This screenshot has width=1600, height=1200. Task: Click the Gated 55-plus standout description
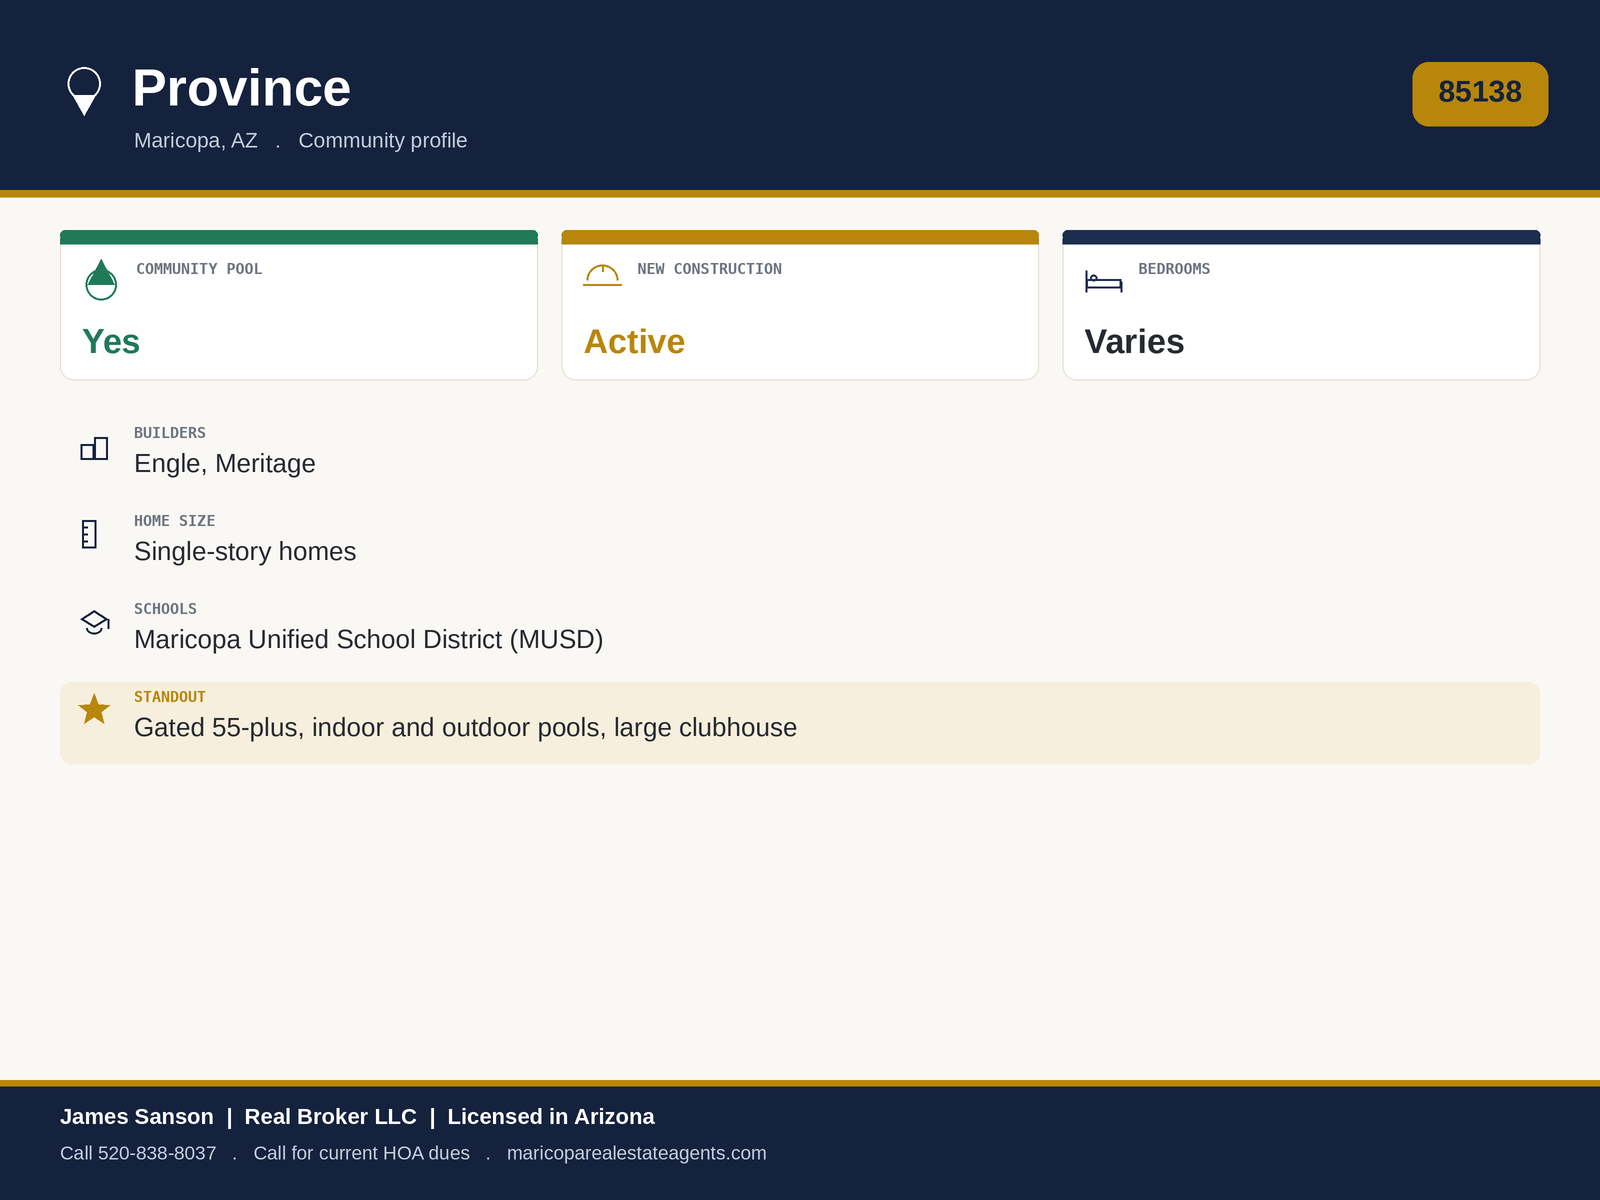click(466, 728)
